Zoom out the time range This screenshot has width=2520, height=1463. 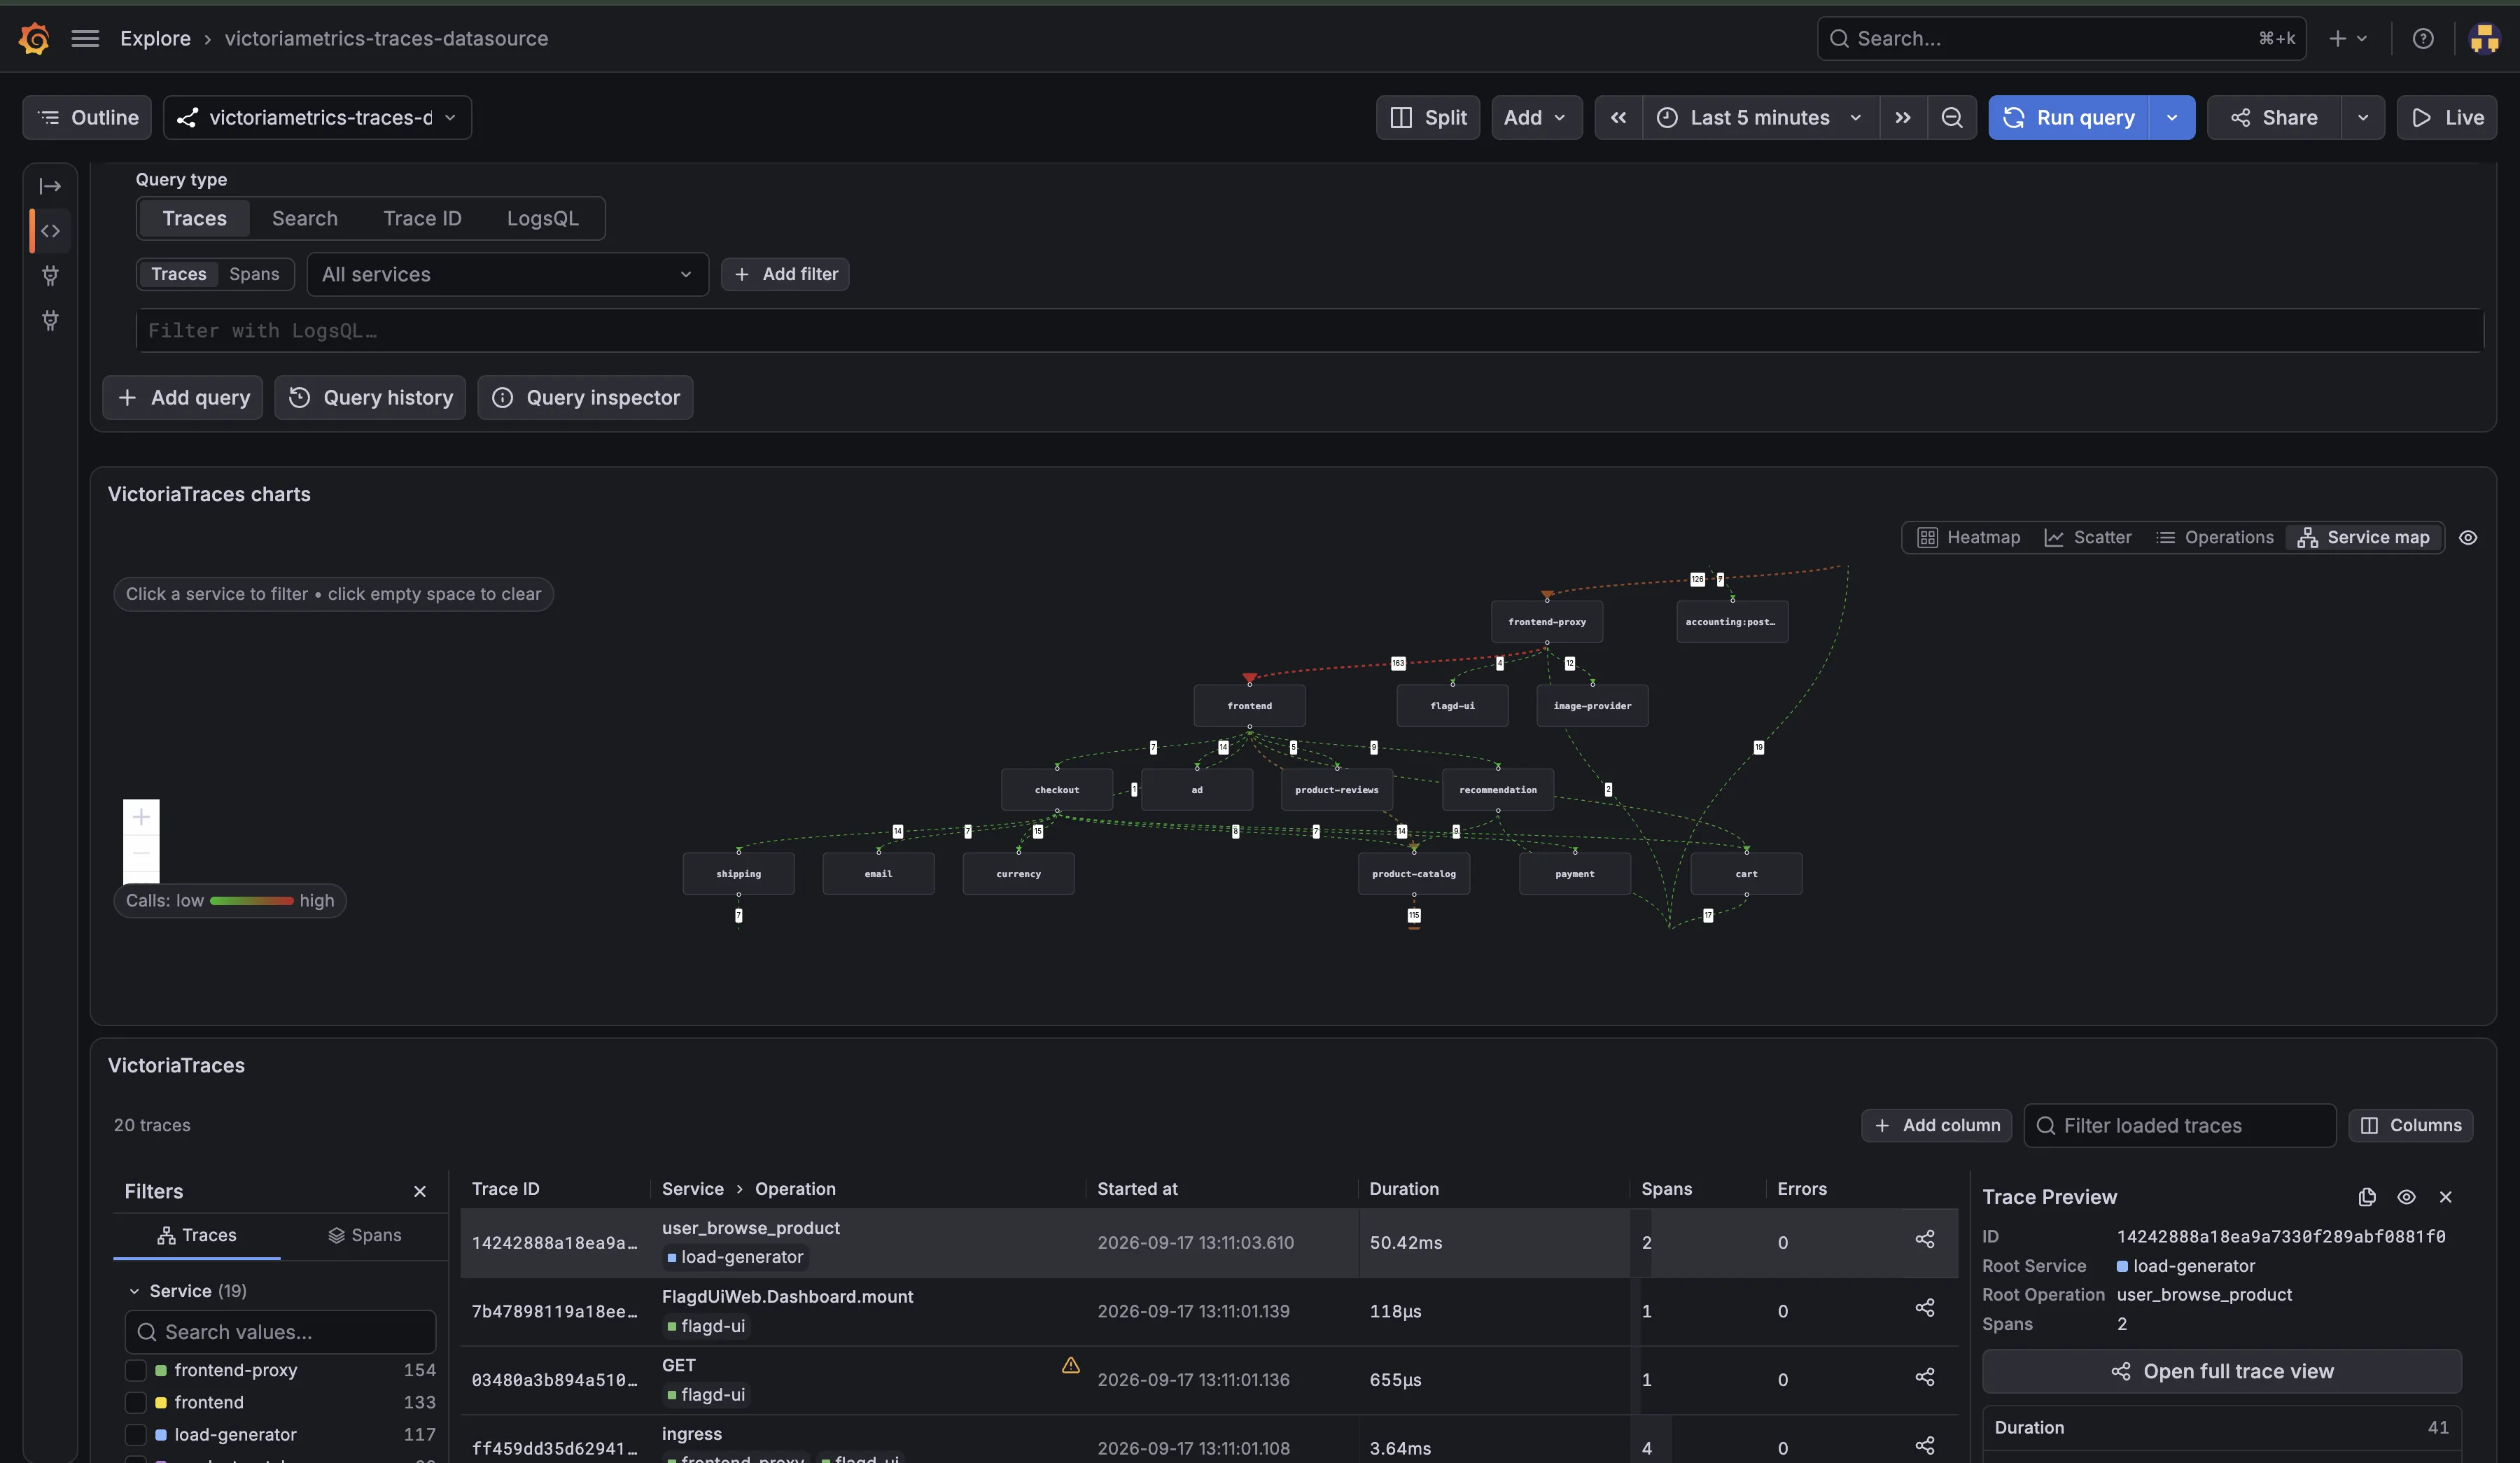point(1951,117)
